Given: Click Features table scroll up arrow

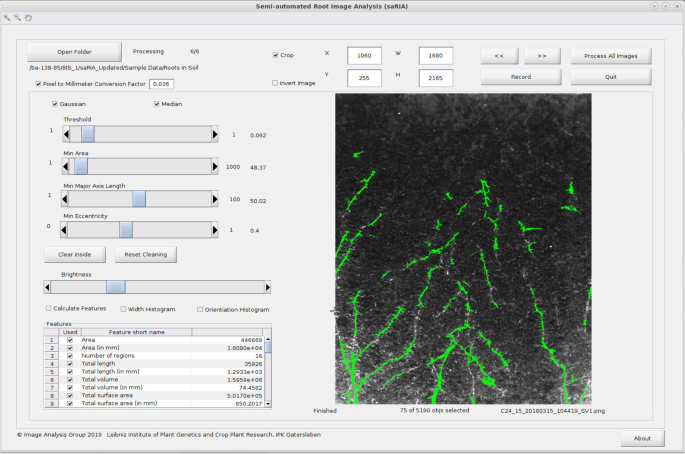Looking at the screenshot, I should [x=268, y=339].
